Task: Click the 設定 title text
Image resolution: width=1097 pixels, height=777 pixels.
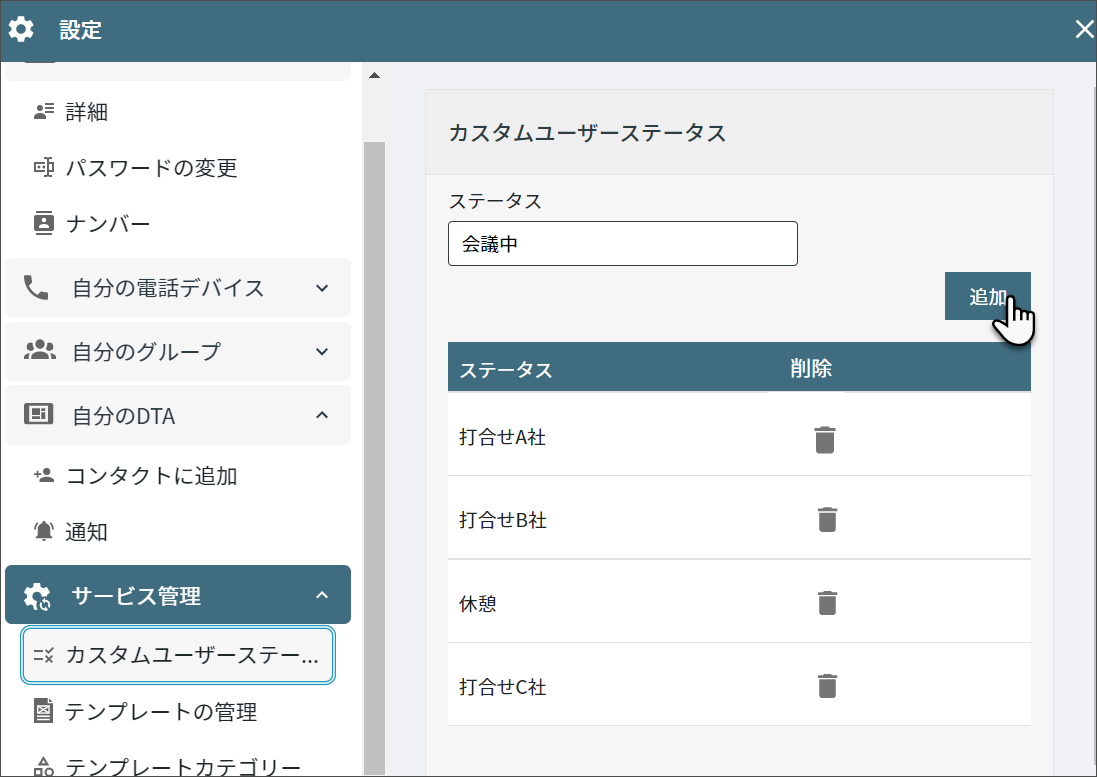Action: pos(80,30)
